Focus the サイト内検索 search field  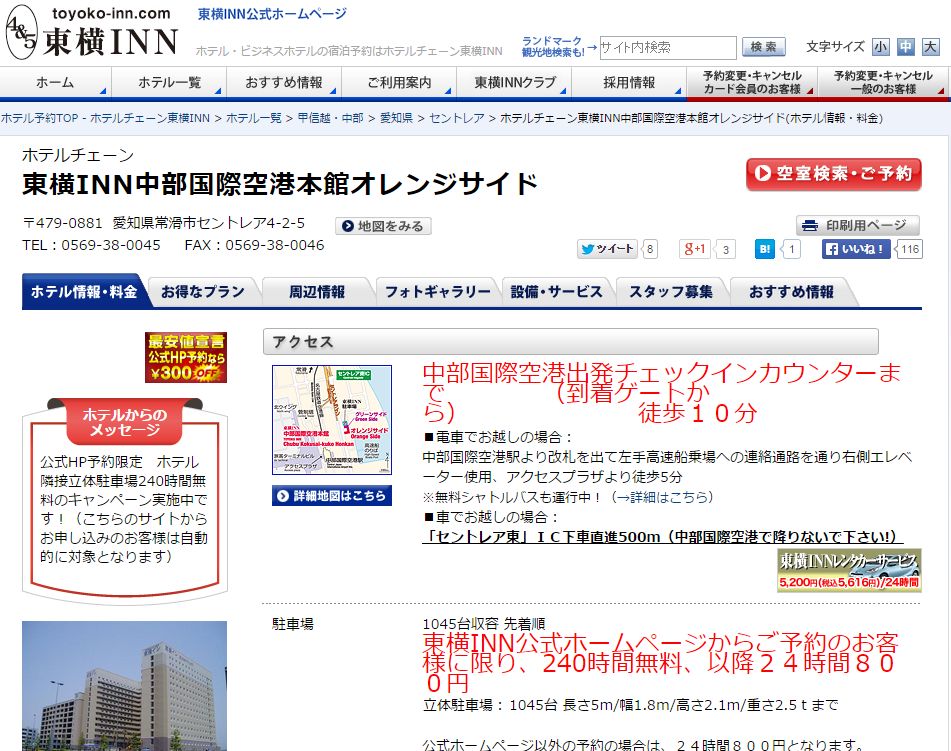(668, 47)
